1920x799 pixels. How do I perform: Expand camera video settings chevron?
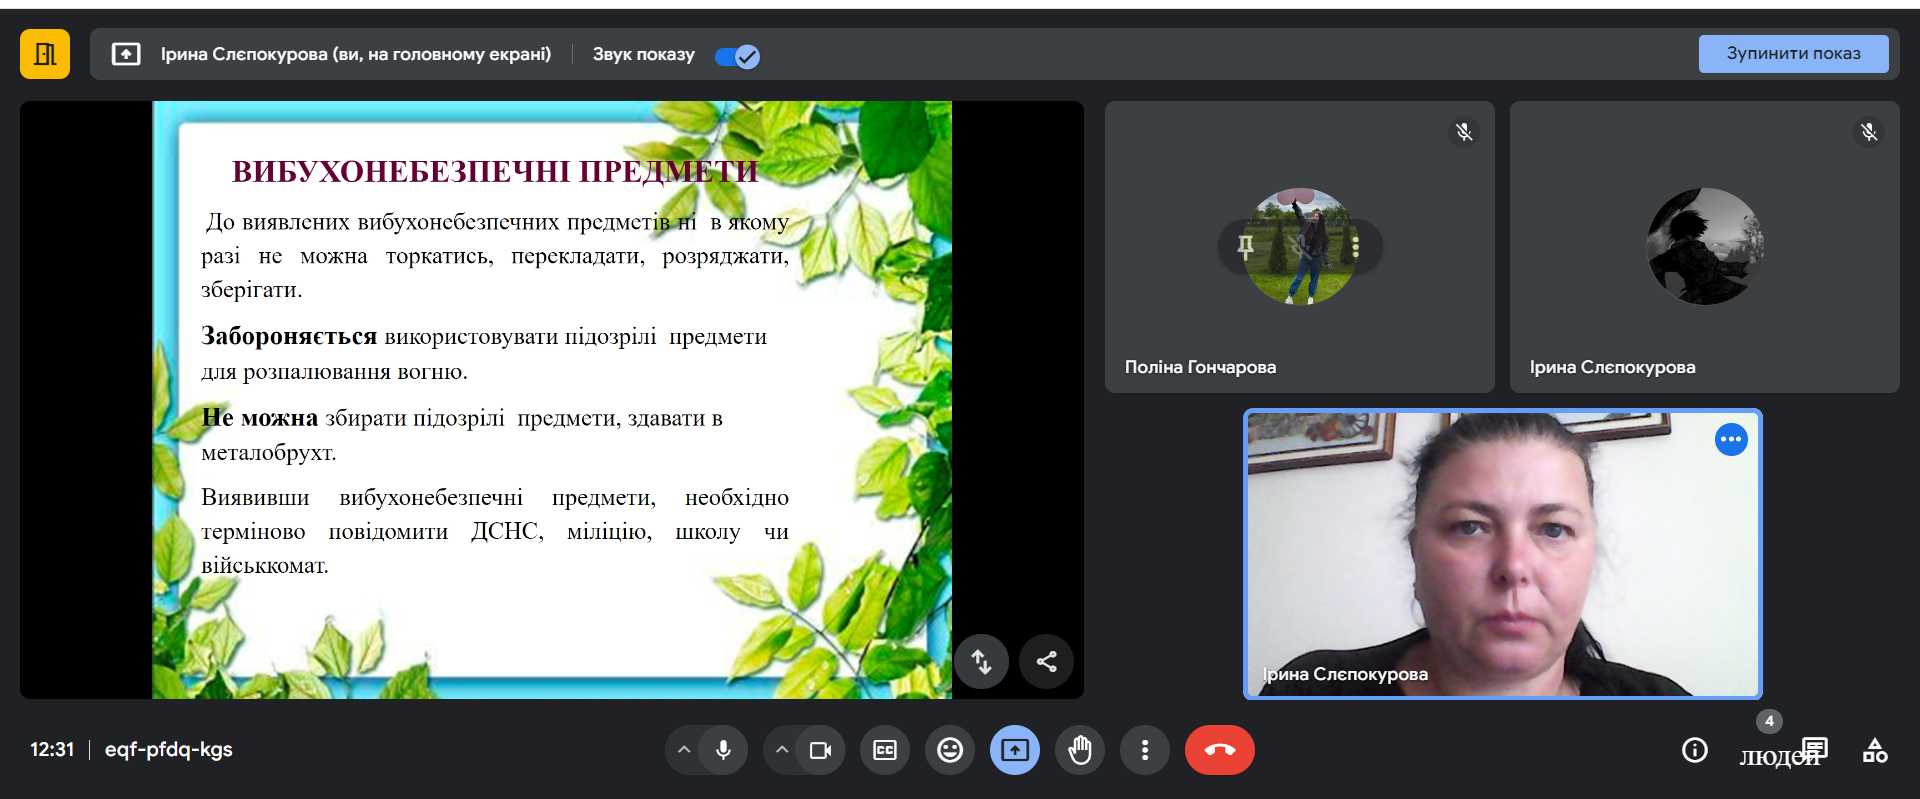click(782, 750)
